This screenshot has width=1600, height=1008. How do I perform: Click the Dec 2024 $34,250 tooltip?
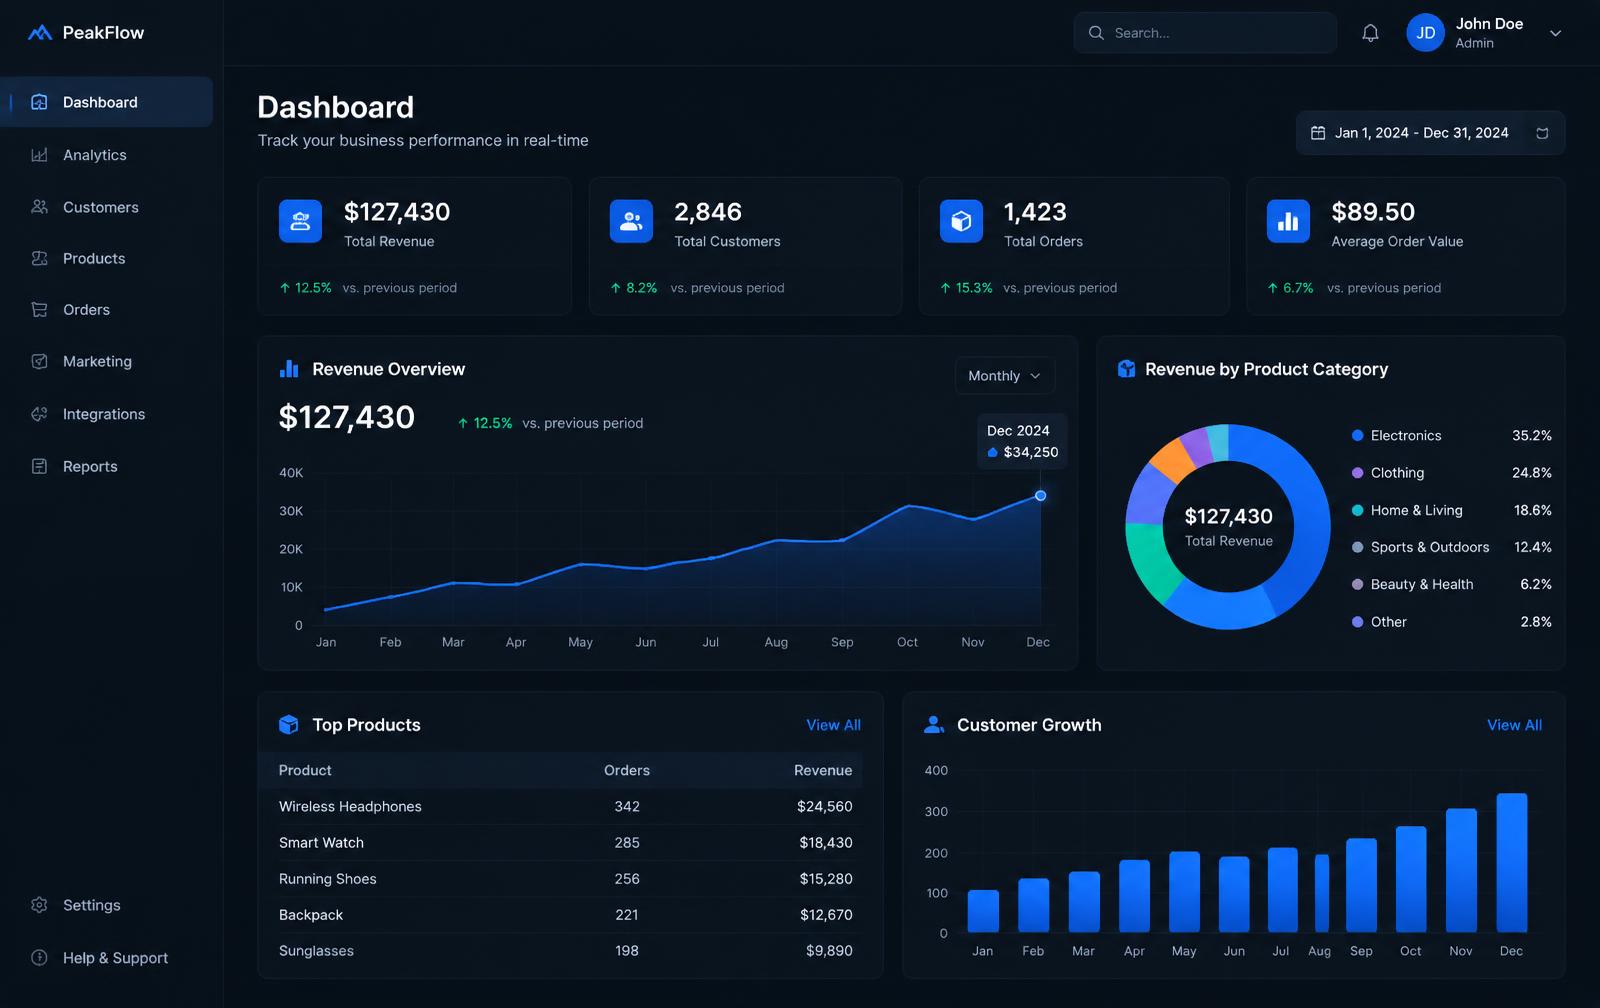point(1022,441)
